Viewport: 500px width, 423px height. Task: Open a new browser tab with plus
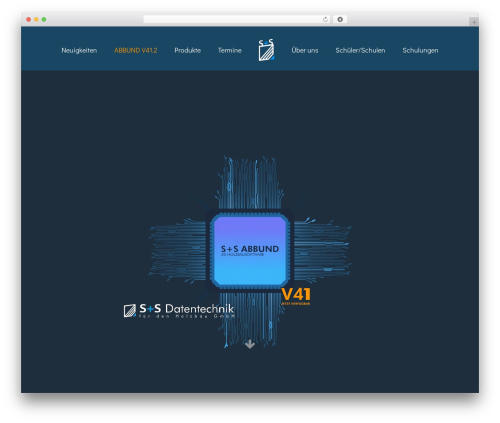click(x=474, y=22)
